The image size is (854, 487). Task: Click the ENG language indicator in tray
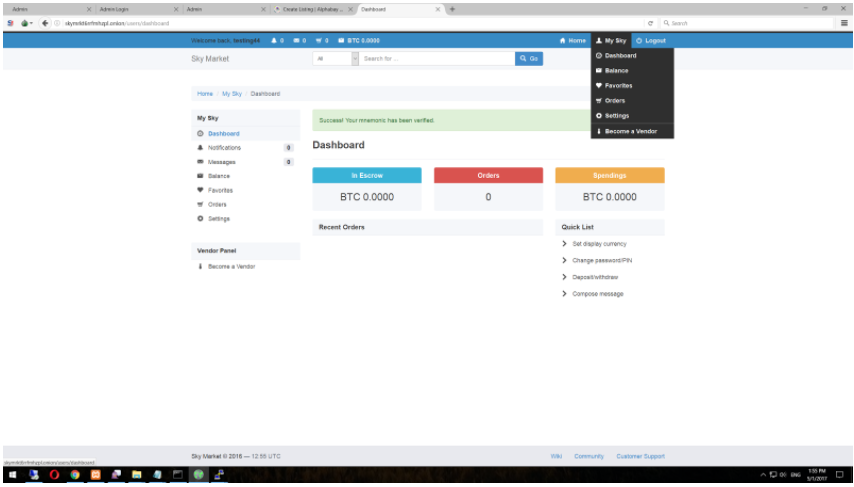(x=796, y=475)
